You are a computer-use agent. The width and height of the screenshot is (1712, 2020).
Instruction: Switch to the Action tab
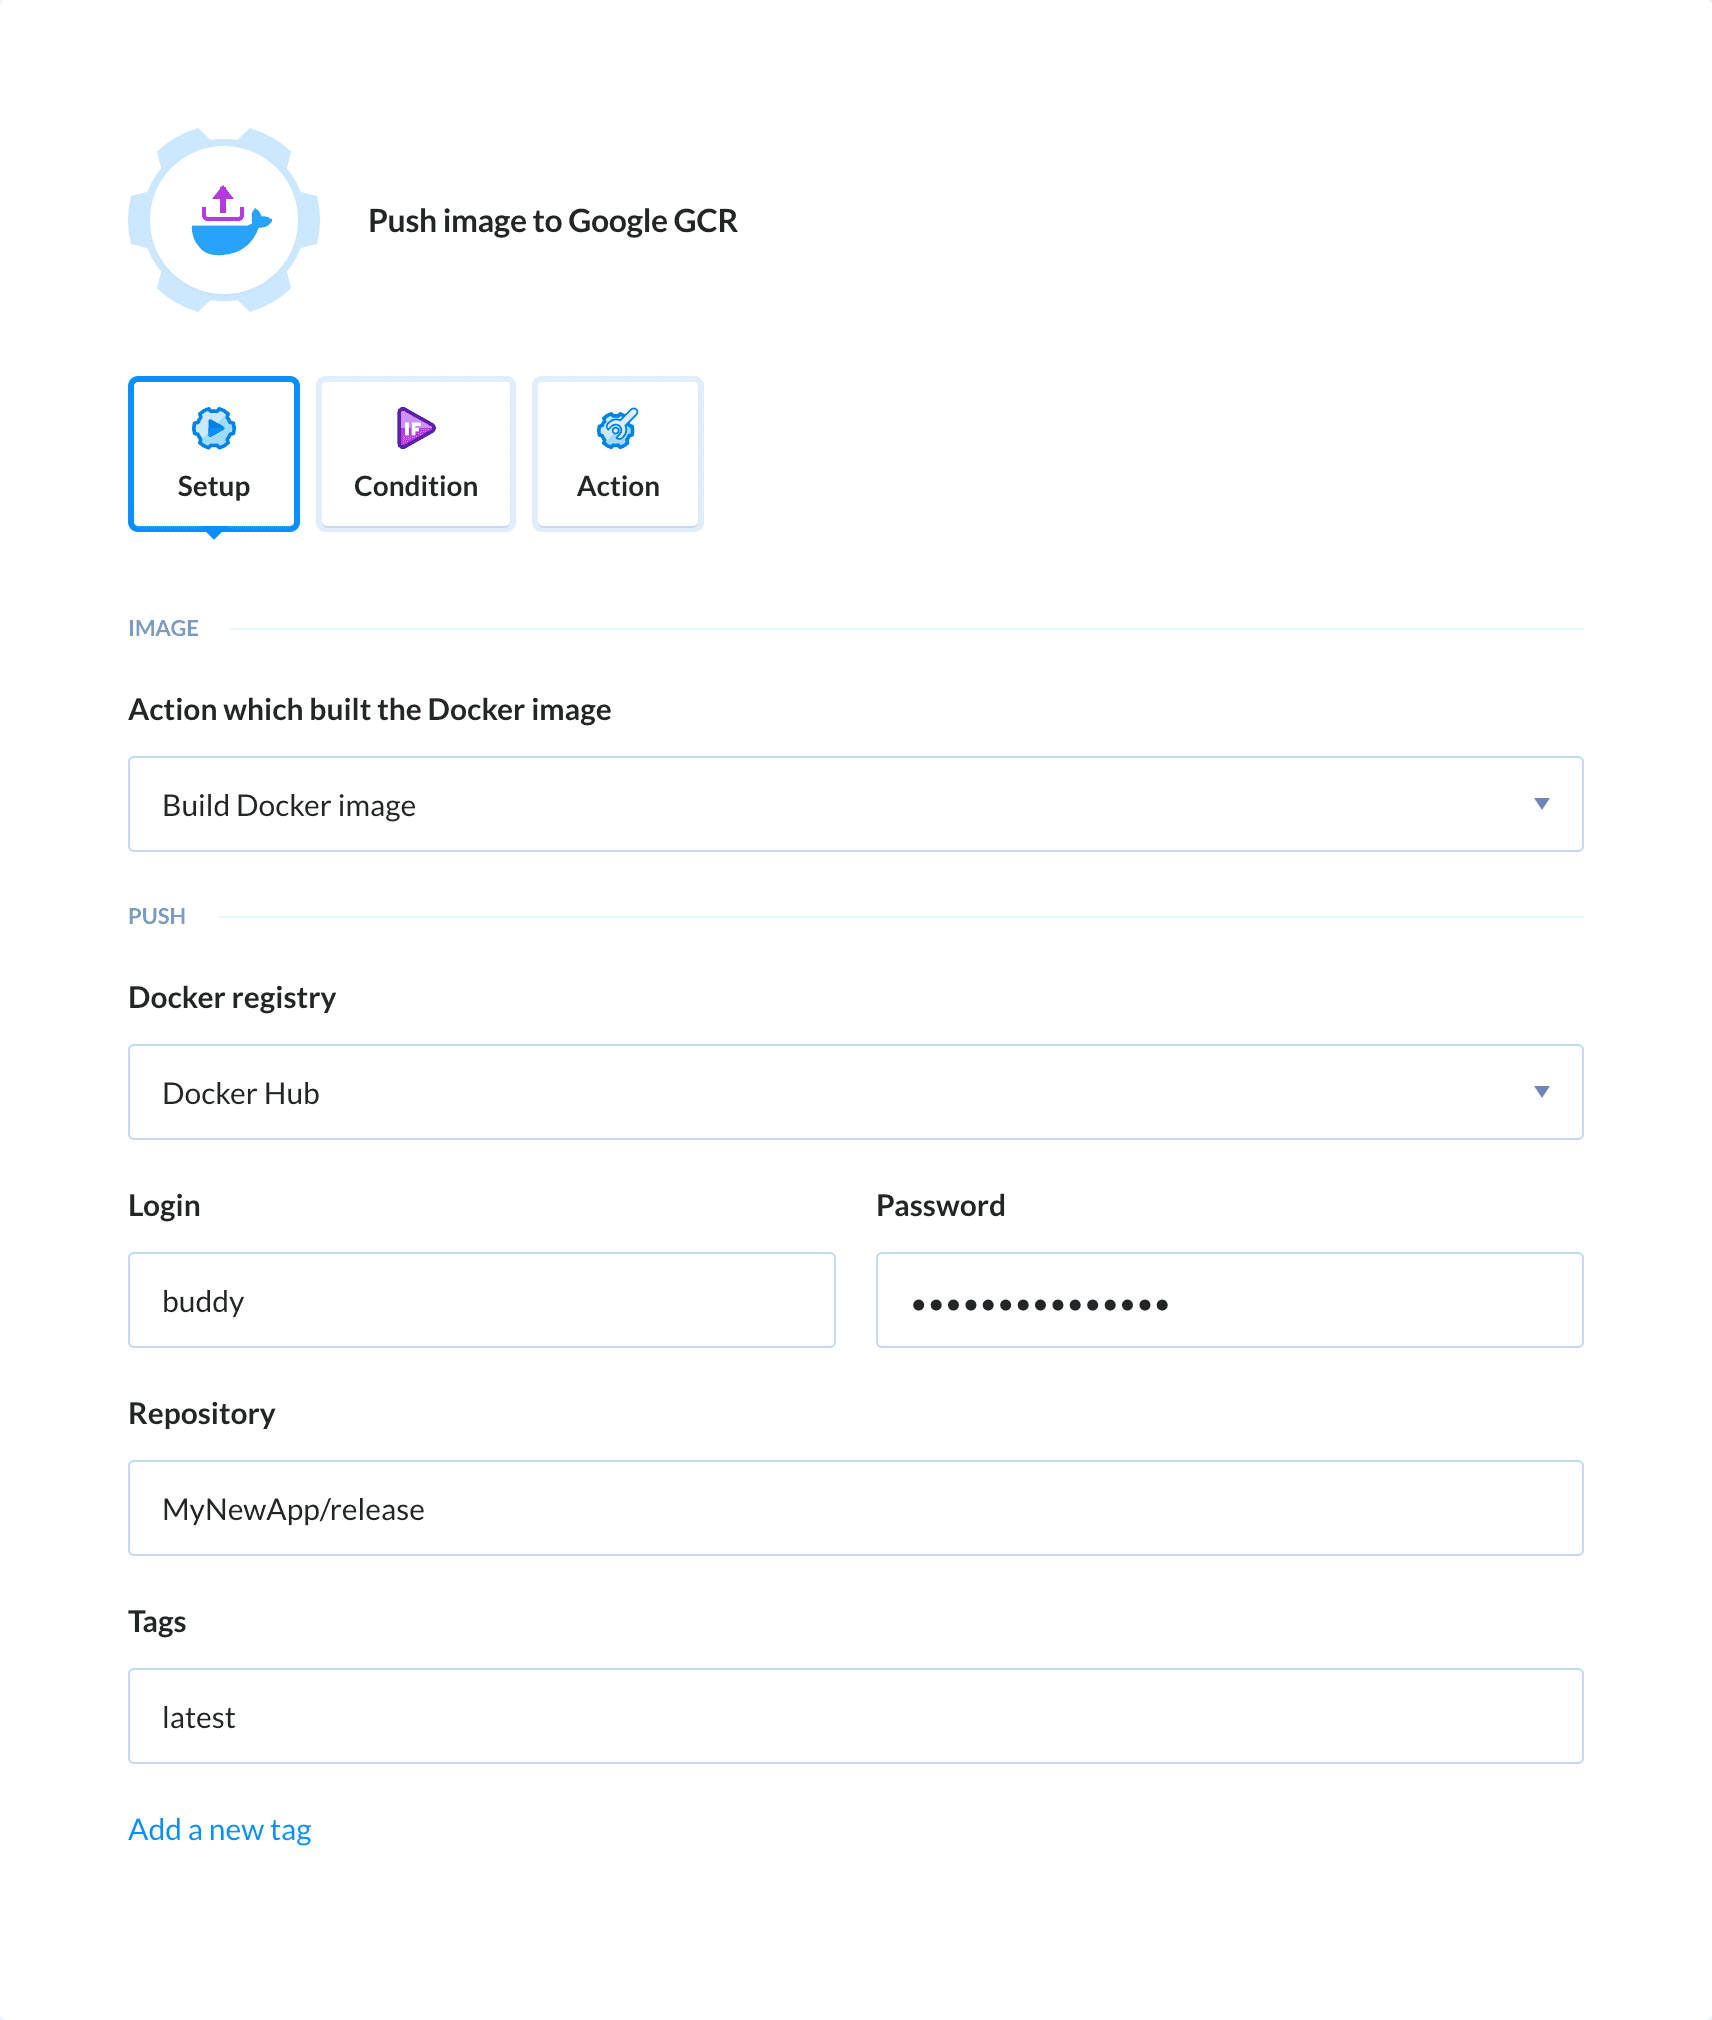(x=617, y=453)
